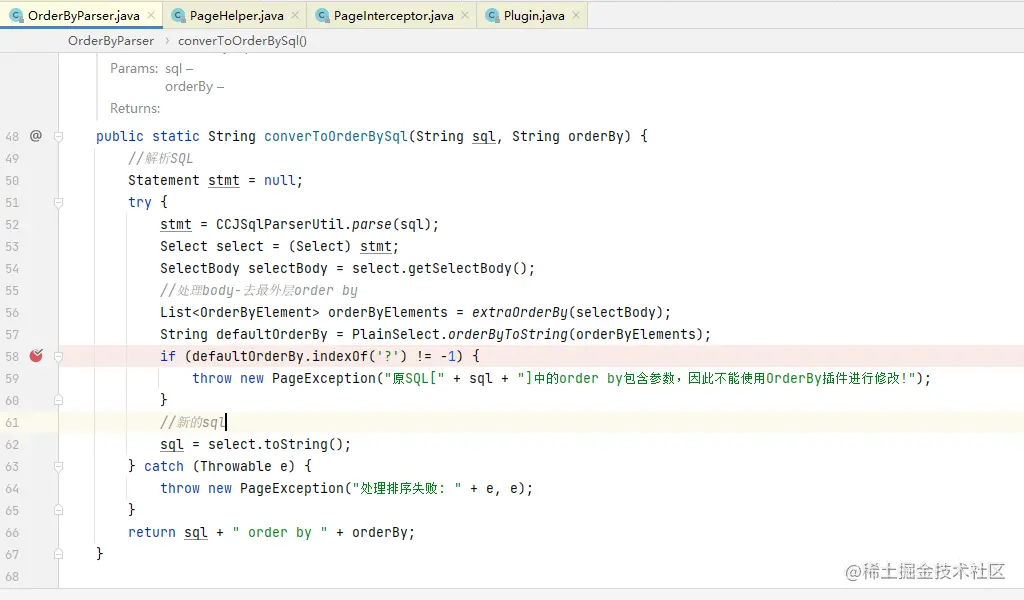Click converToOrderBySql() in the breadcrumb

point(242,40)
